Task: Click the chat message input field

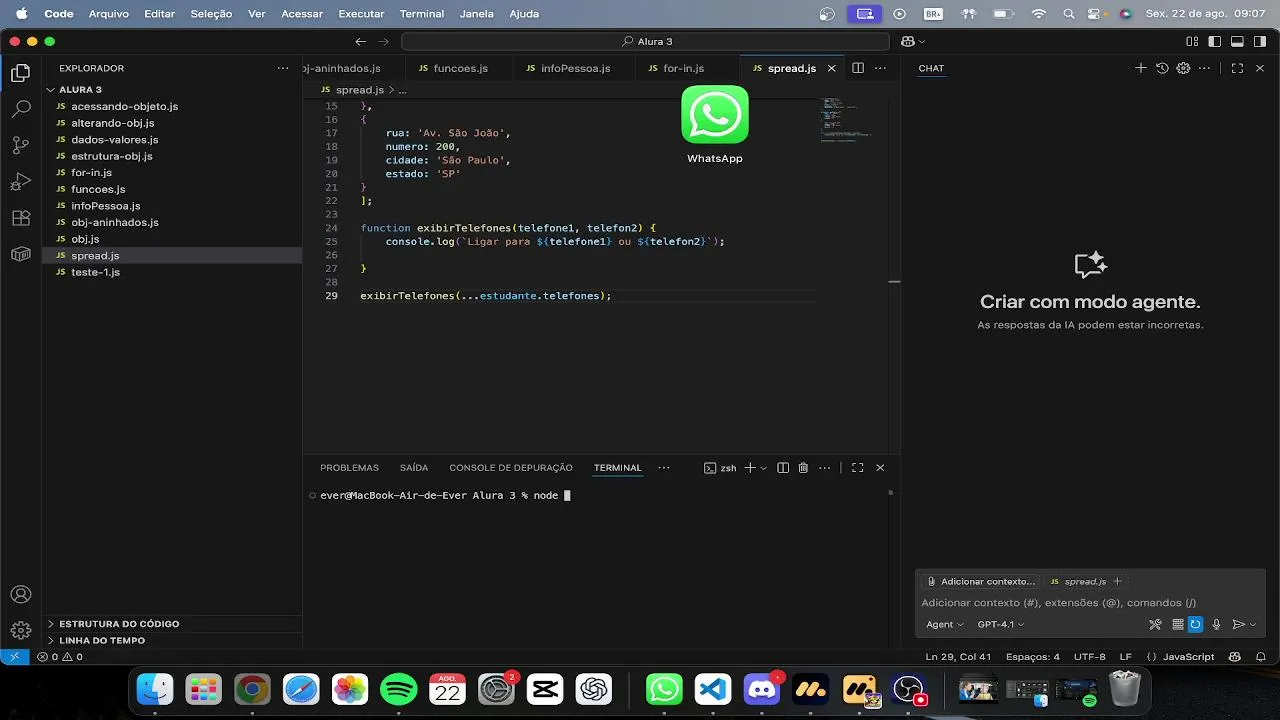Action: (1090, 603)
